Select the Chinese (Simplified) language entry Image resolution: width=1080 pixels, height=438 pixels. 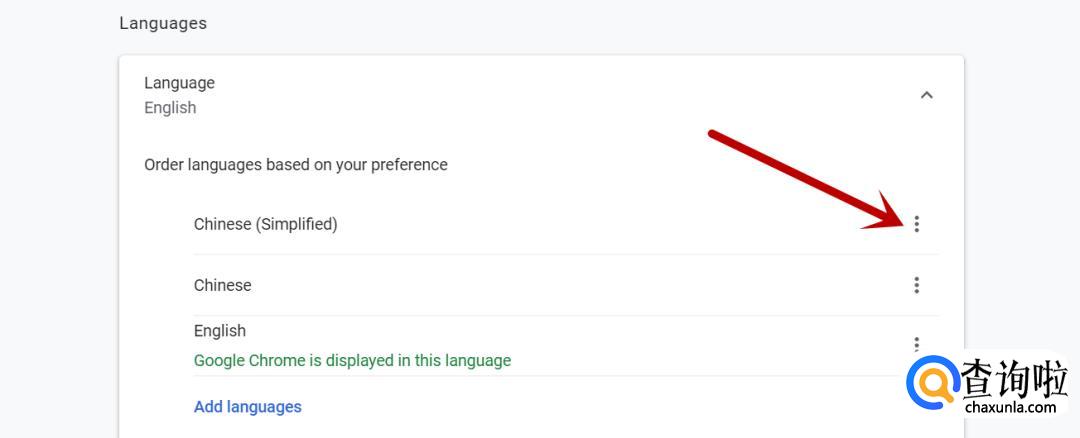(265, 224)
